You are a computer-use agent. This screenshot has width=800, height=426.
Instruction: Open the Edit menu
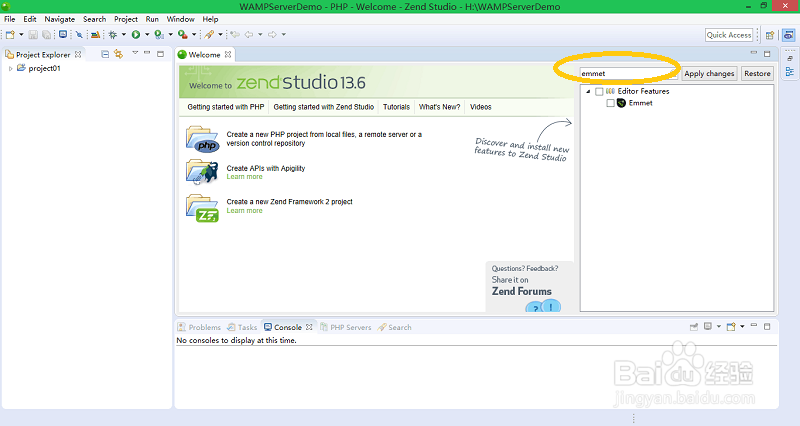30,19
